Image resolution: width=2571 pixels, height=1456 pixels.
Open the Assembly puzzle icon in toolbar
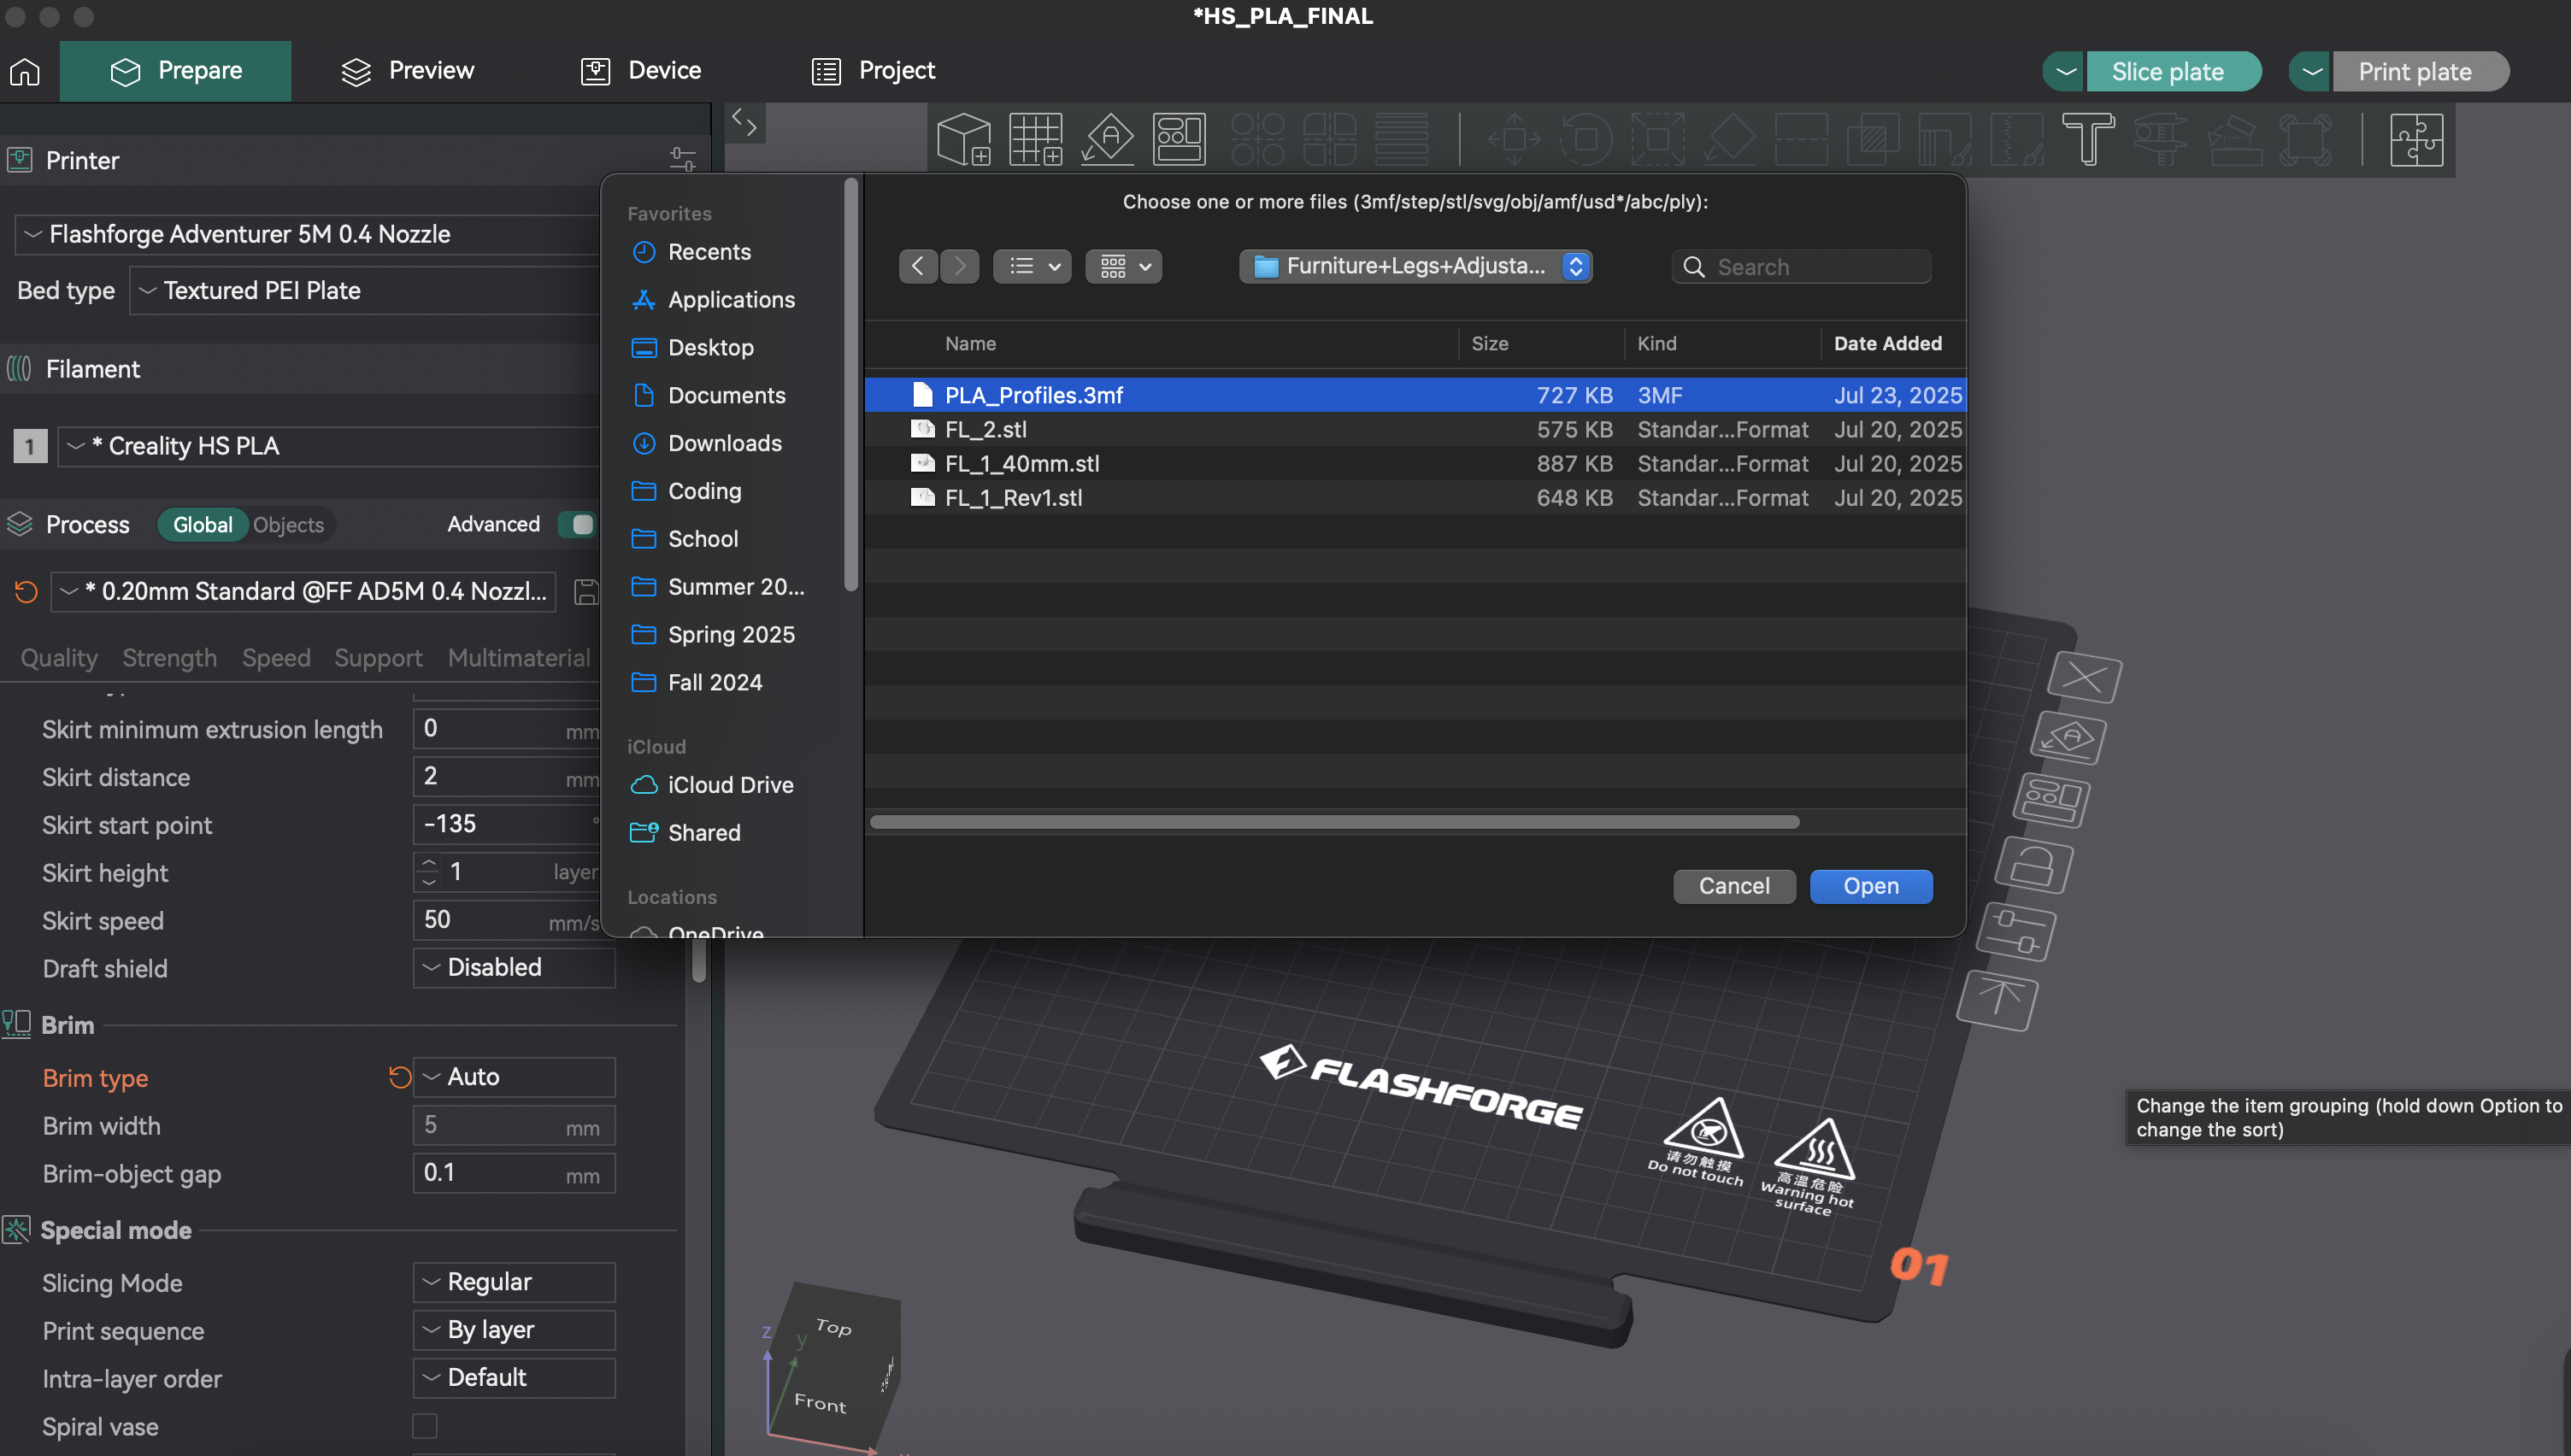click(2417, 139)
